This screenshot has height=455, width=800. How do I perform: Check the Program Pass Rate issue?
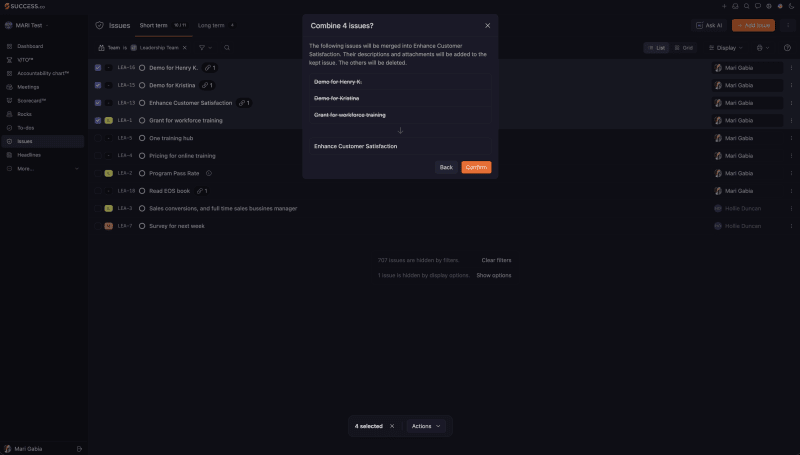click(x=98, y=173)
